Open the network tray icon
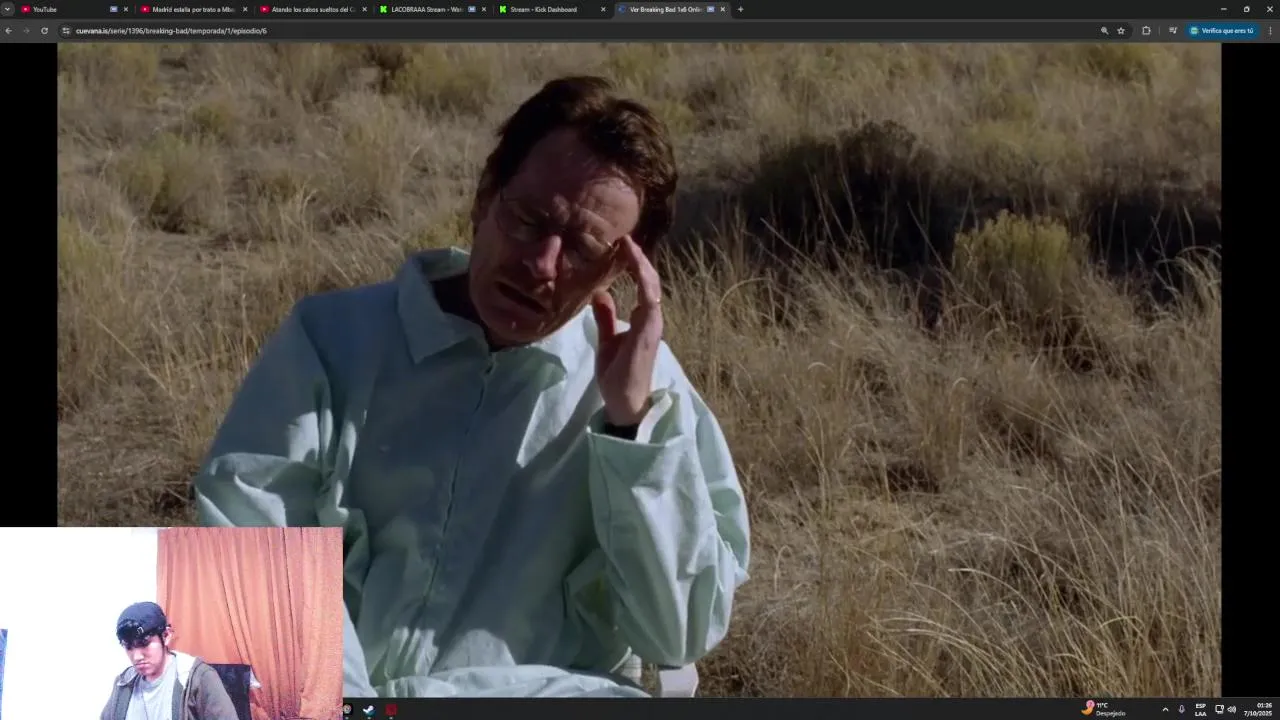 (x=1219, y=709)
